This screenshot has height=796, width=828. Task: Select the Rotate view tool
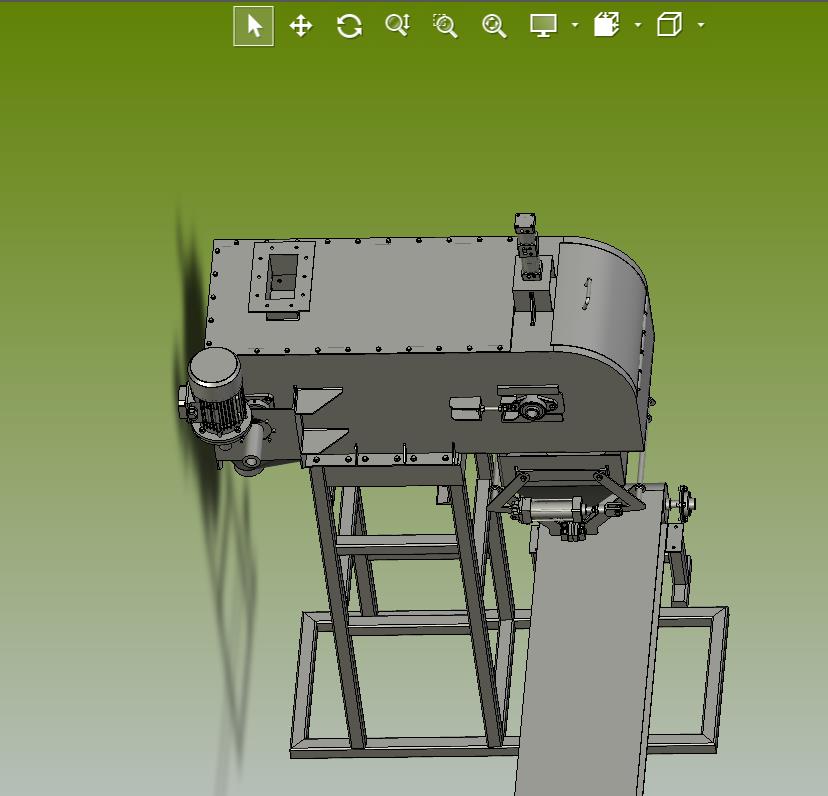coord(349,26)
